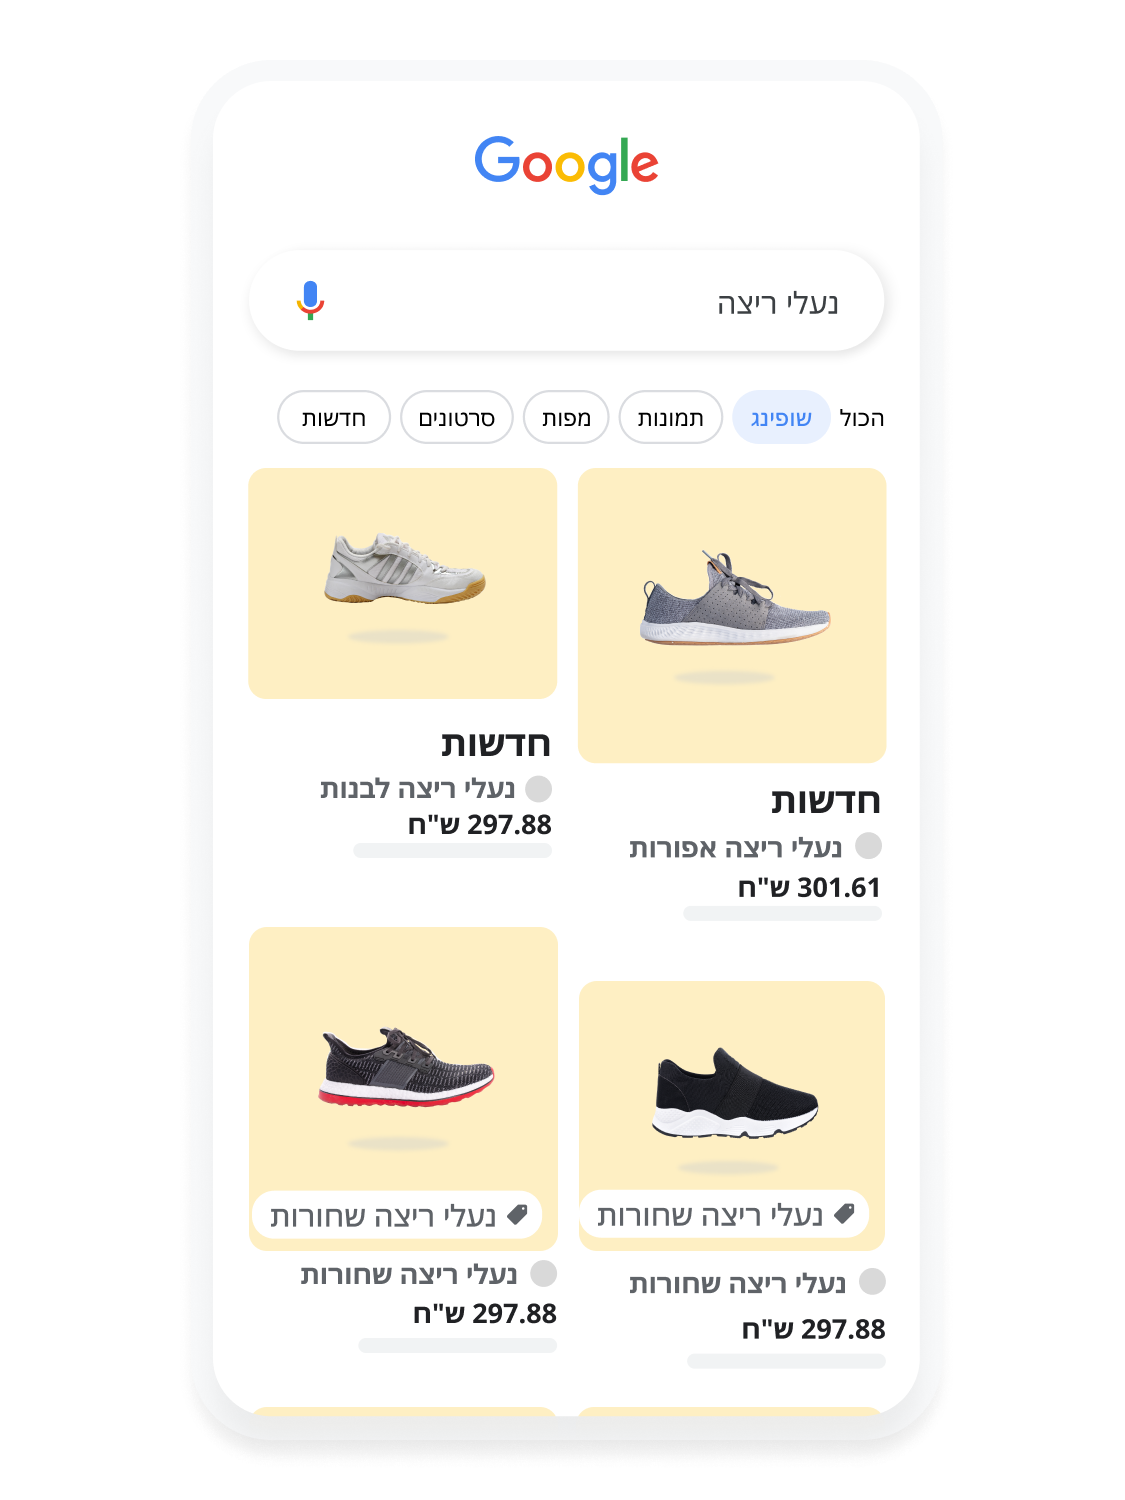Open the black red-sole shoe thumbnail
The image size is (1125, 1500).
tap(403, 1088)
